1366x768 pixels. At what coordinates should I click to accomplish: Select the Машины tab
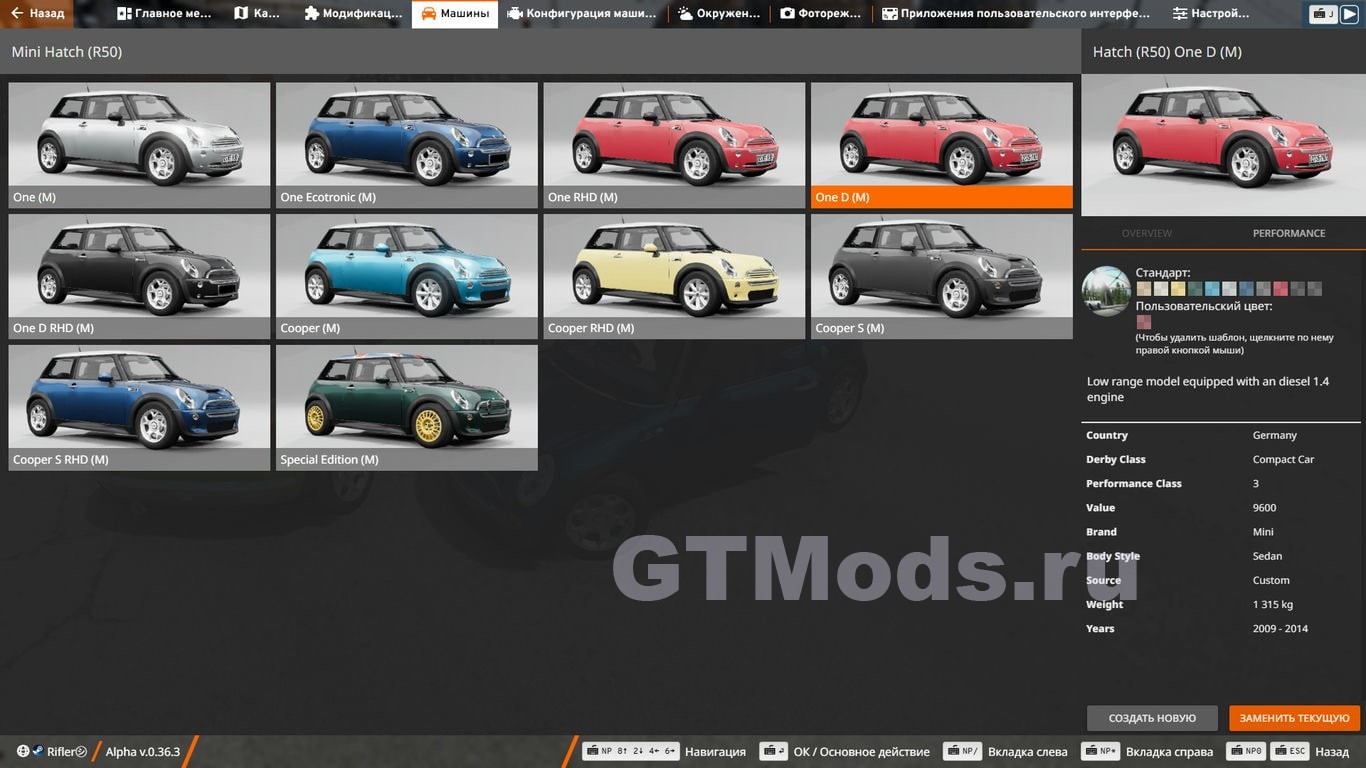click(x=455, y=14)
